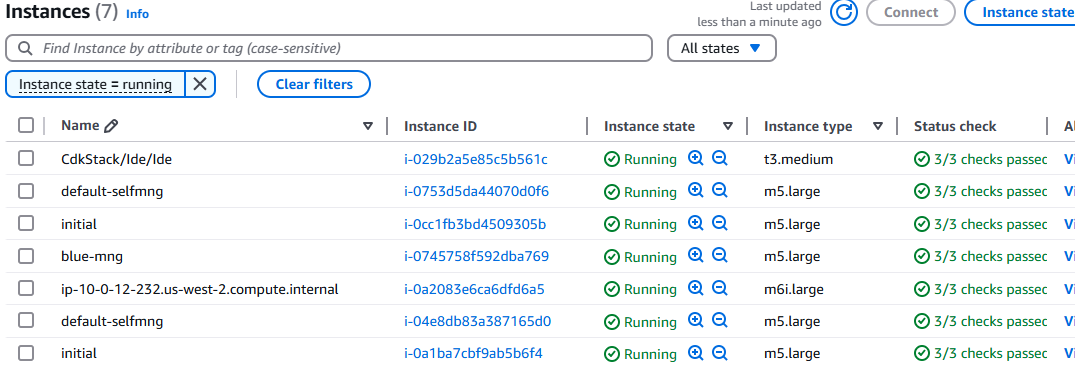Open instance i-04e8db83a387165d0 details

point(478,322)
